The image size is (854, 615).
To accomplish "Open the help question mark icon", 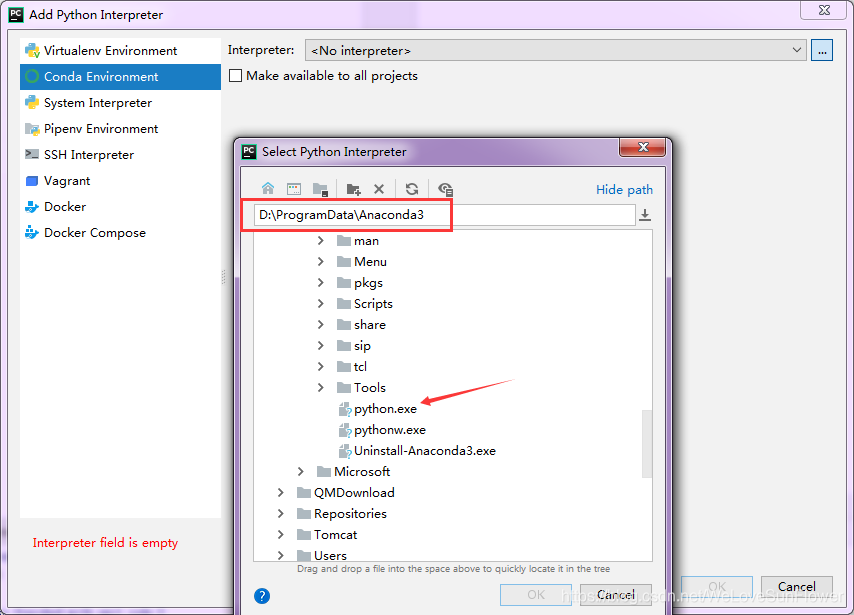I will pyautogui.click(x=262, y=595).
